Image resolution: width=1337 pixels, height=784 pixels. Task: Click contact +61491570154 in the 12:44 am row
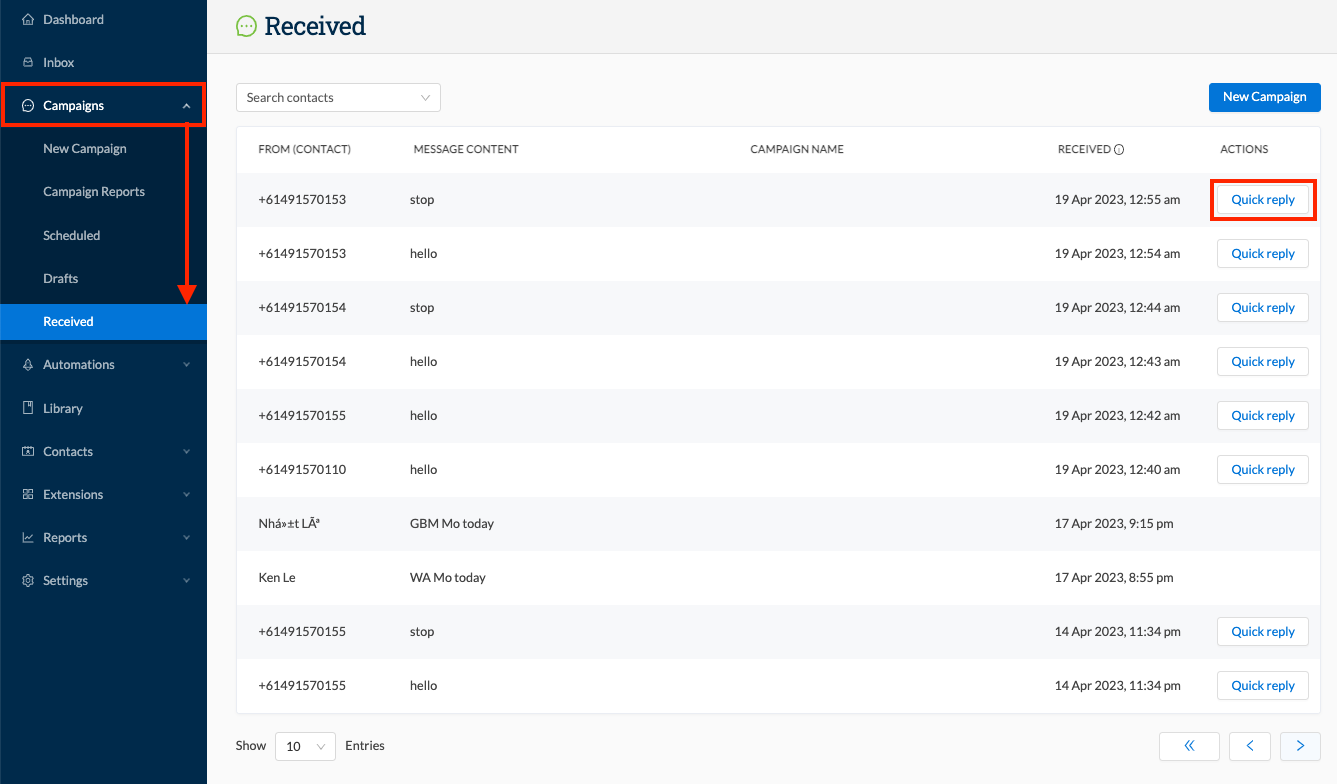click(302, 308)
